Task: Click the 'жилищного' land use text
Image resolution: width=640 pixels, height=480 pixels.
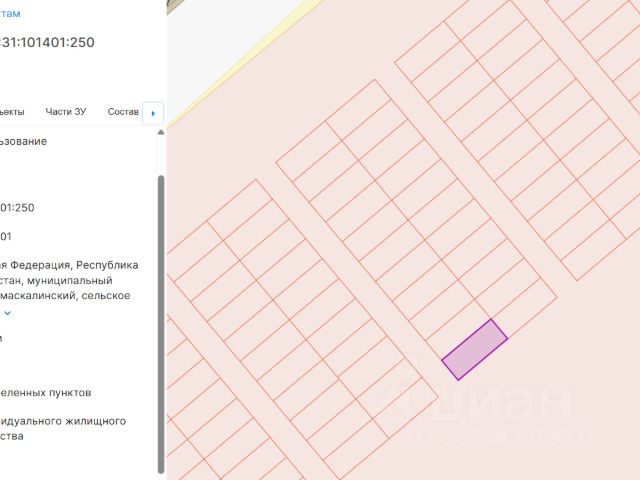Action: [x=97, y=421]
